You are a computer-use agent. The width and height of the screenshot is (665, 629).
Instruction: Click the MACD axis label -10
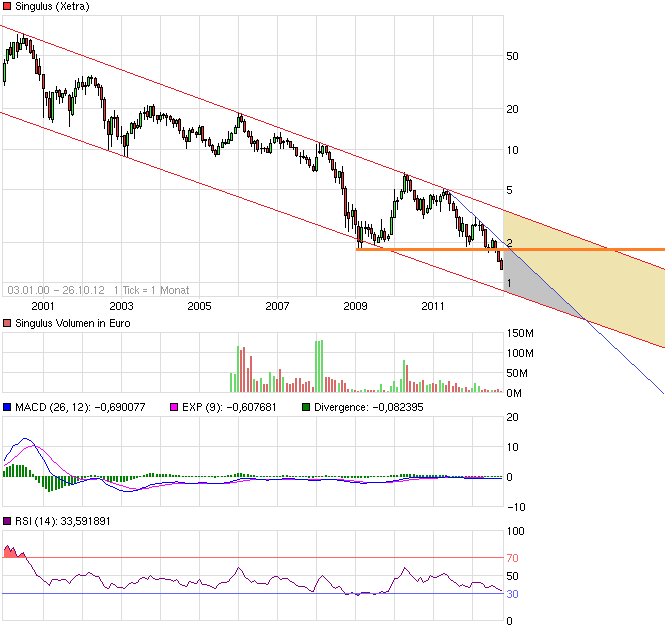click(516, 507)
